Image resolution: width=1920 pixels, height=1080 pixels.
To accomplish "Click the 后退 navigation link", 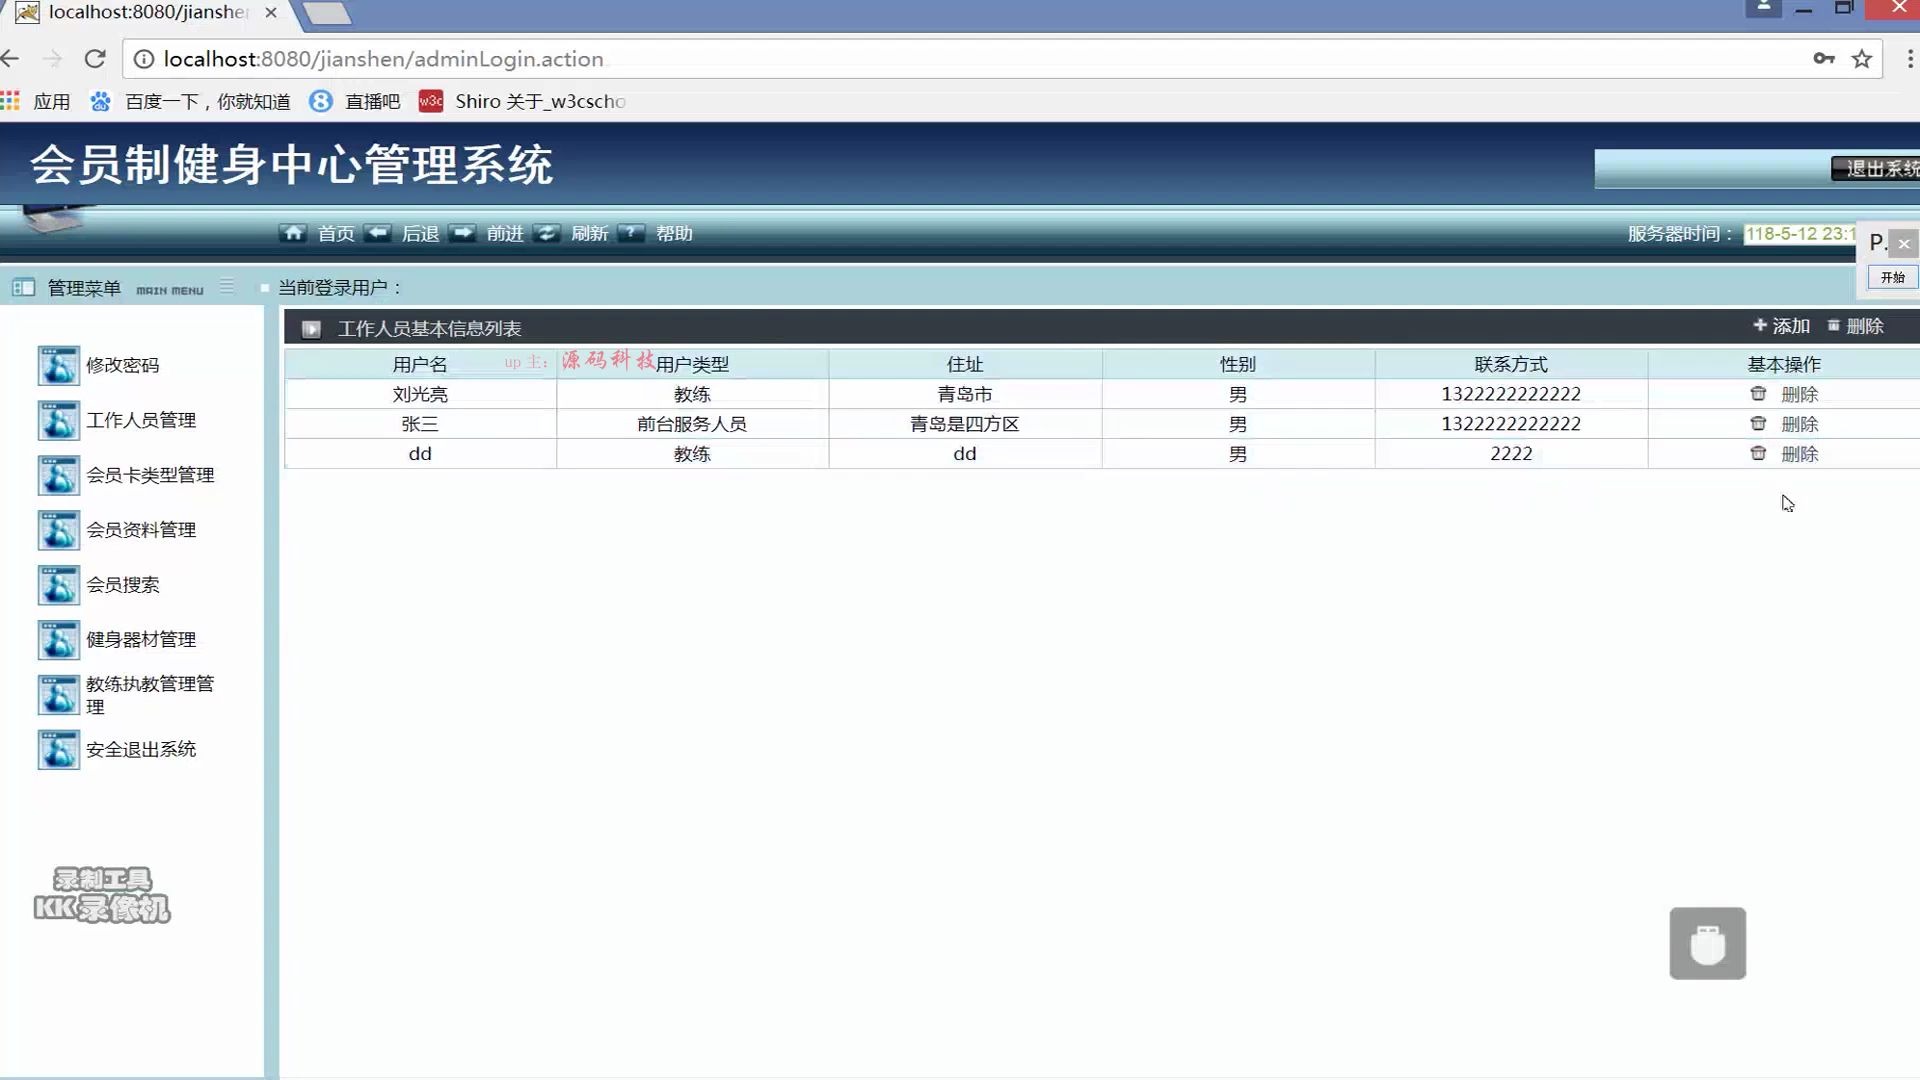I will 420,233.
